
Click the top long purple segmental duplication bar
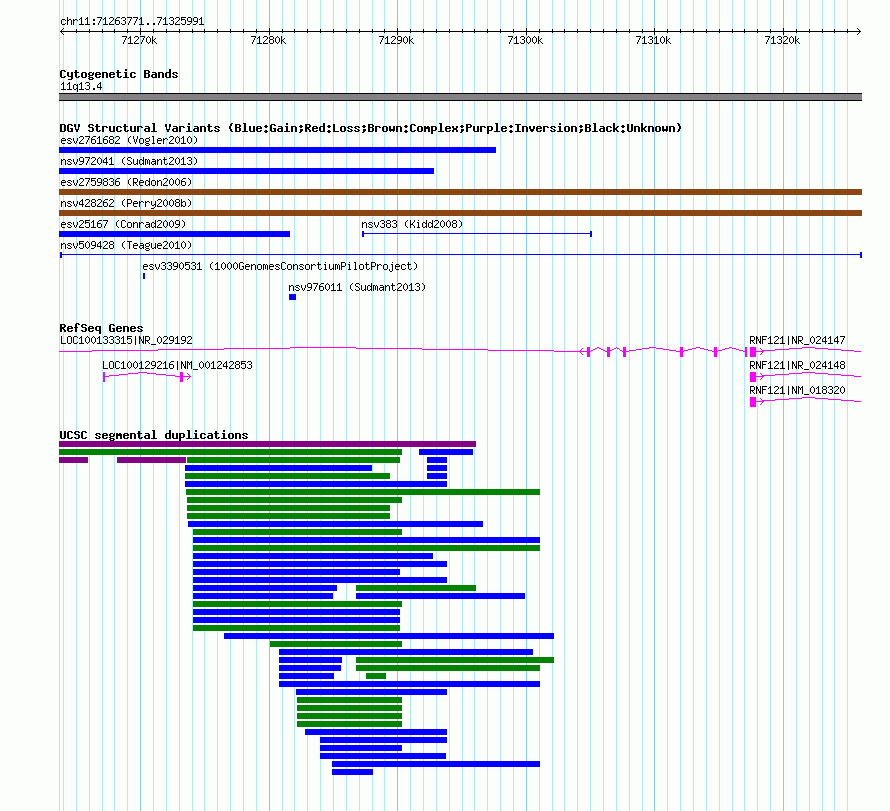[x=267, y=444]
